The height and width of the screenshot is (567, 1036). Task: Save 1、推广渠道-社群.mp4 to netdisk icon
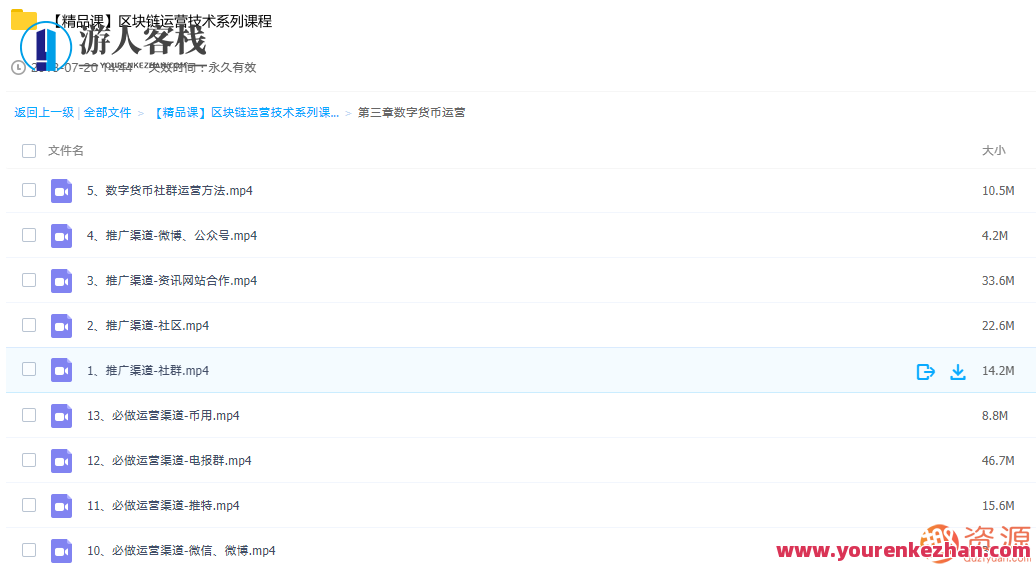[x=926, y=371]
